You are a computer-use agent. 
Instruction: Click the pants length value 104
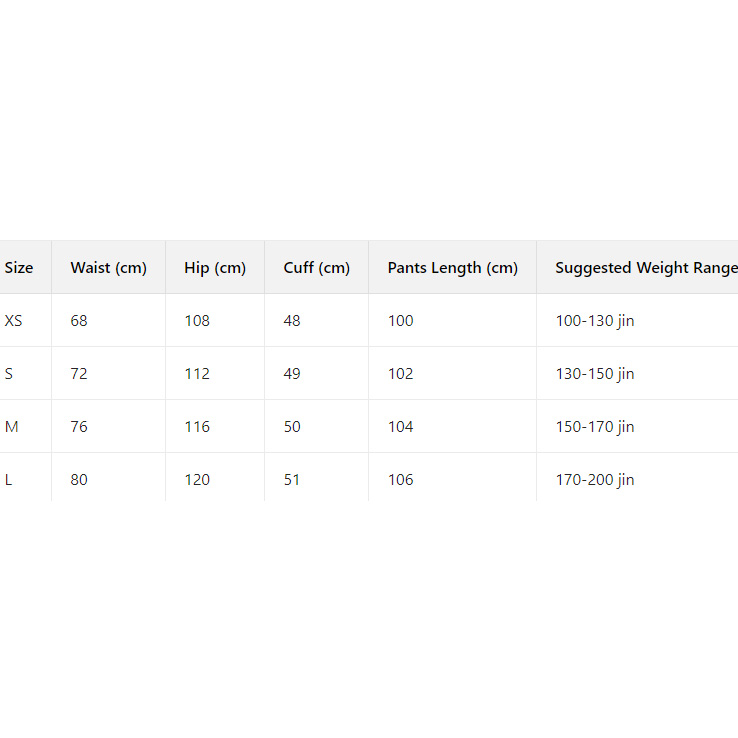400,427
